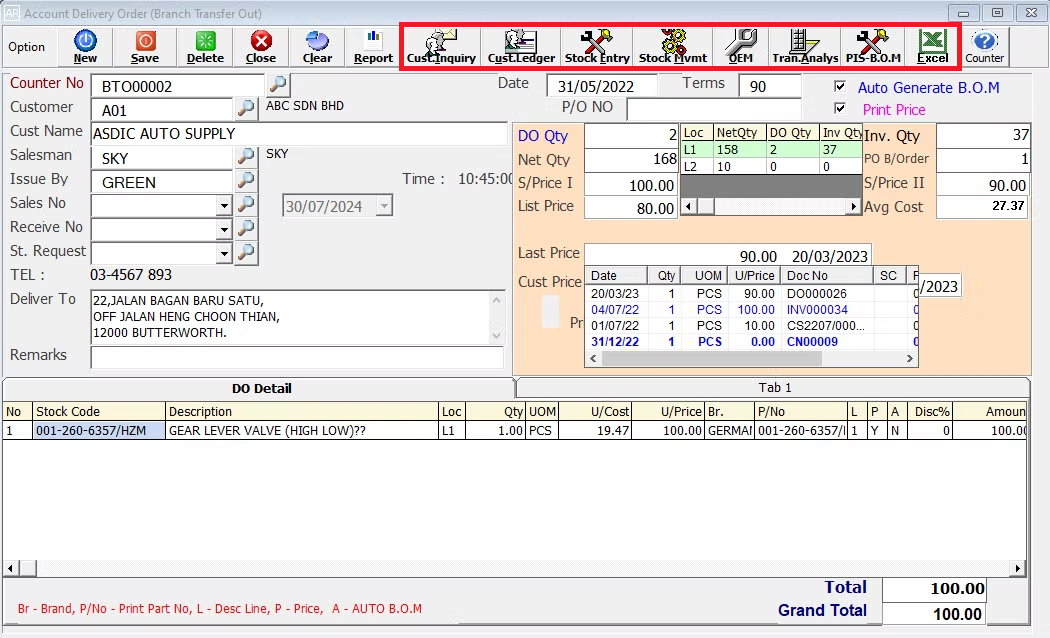Open Tran.Analys tool
The image size is (1050, 638).
(x=804, y=47)
